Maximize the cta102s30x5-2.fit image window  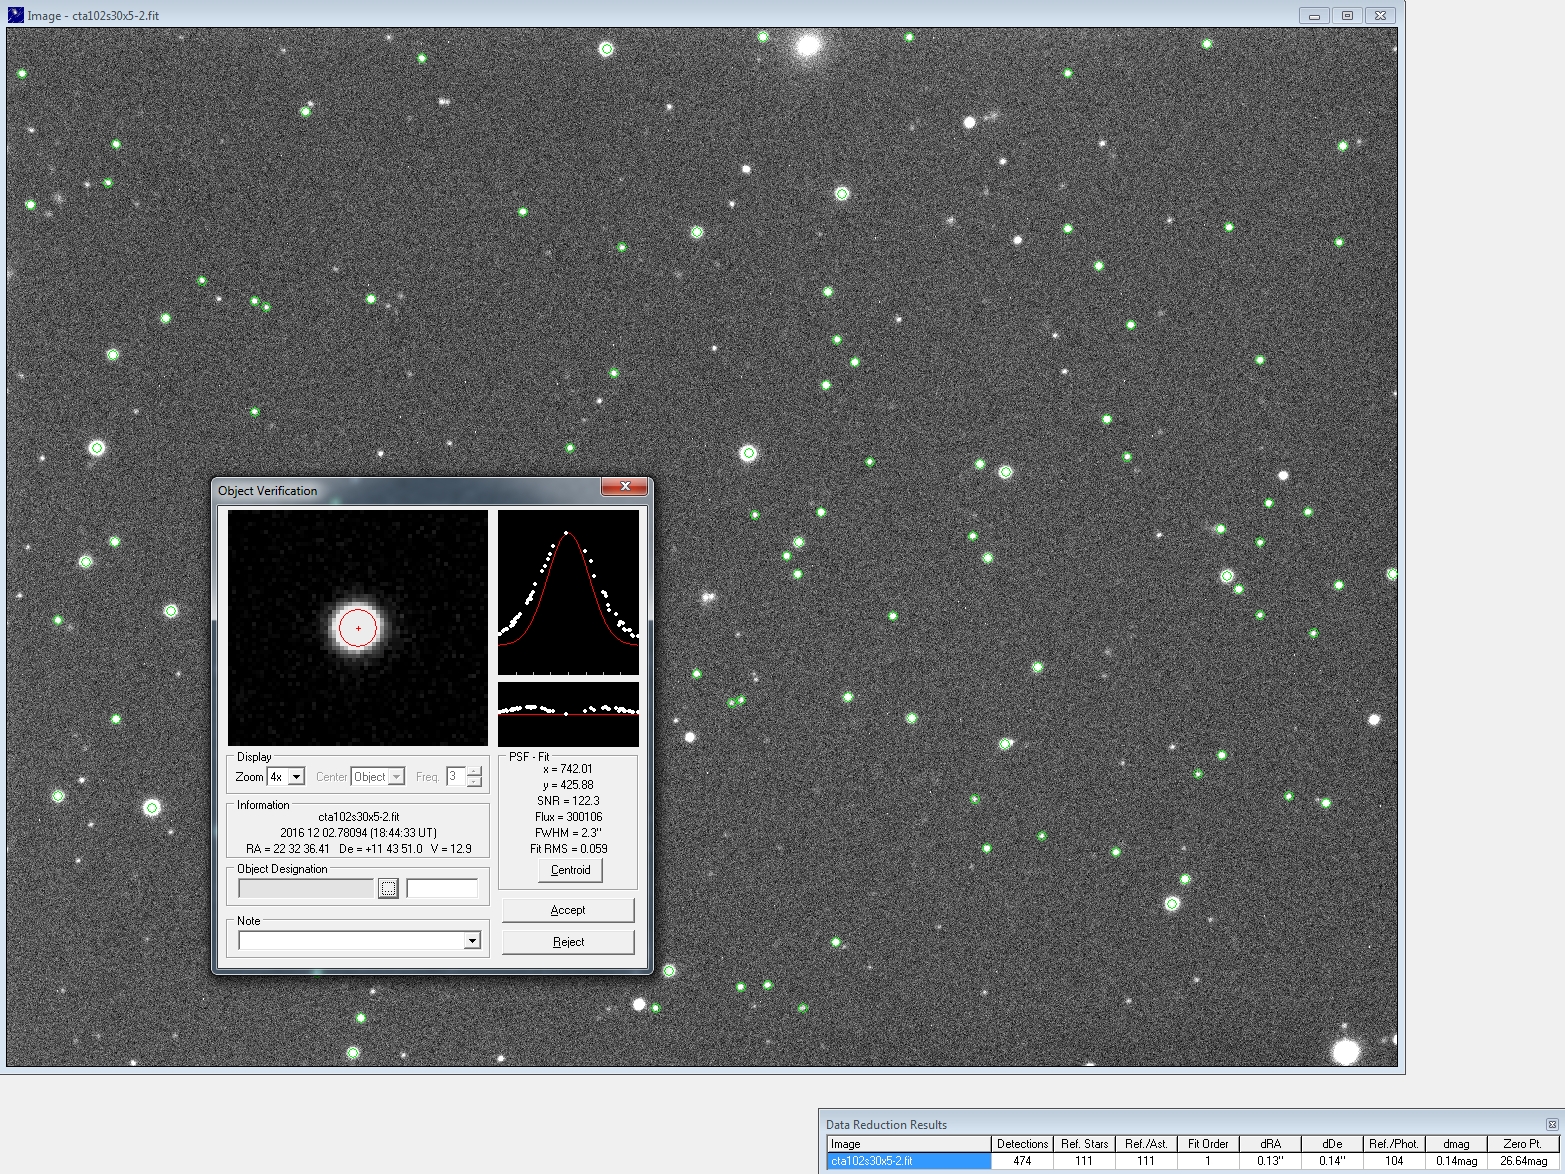point(1347,15)
